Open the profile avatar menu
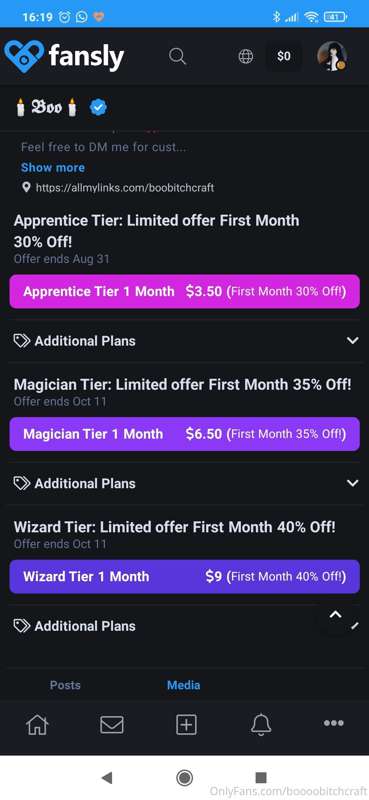The height and width of the screenshot is (800, 369). point(332,56)
